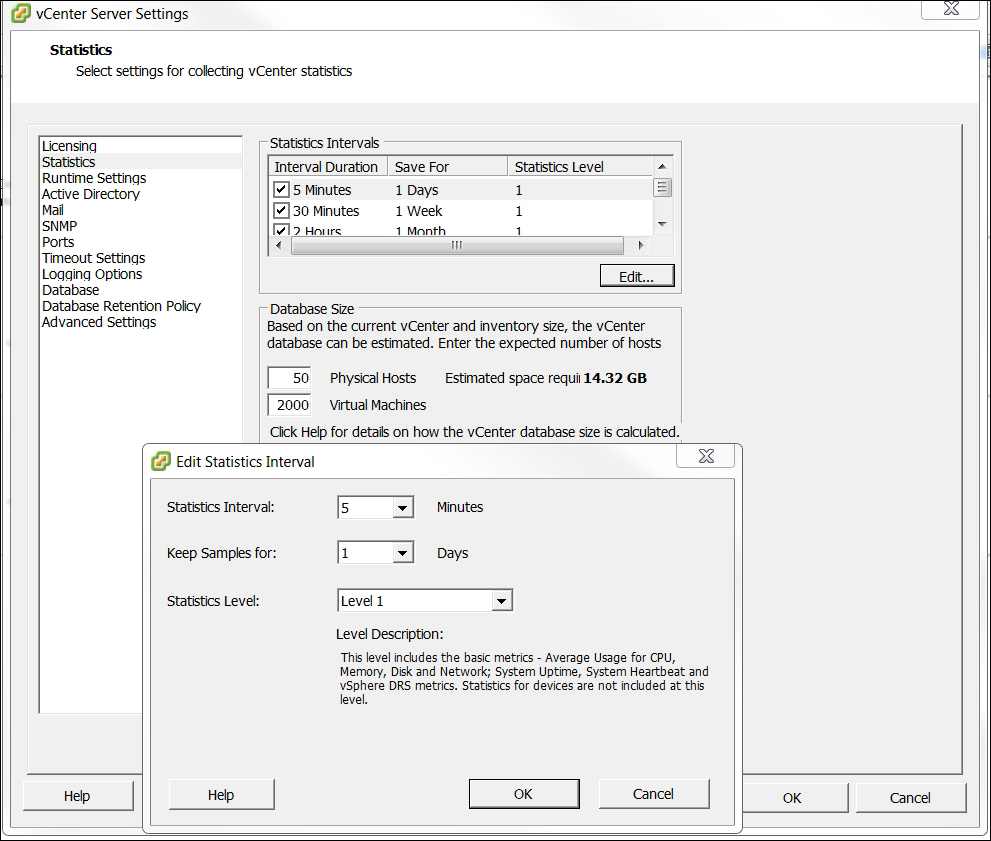The image size is (991, 841).
Task: Click the Interval Duration column header
Action: click(x=328, y=167)
